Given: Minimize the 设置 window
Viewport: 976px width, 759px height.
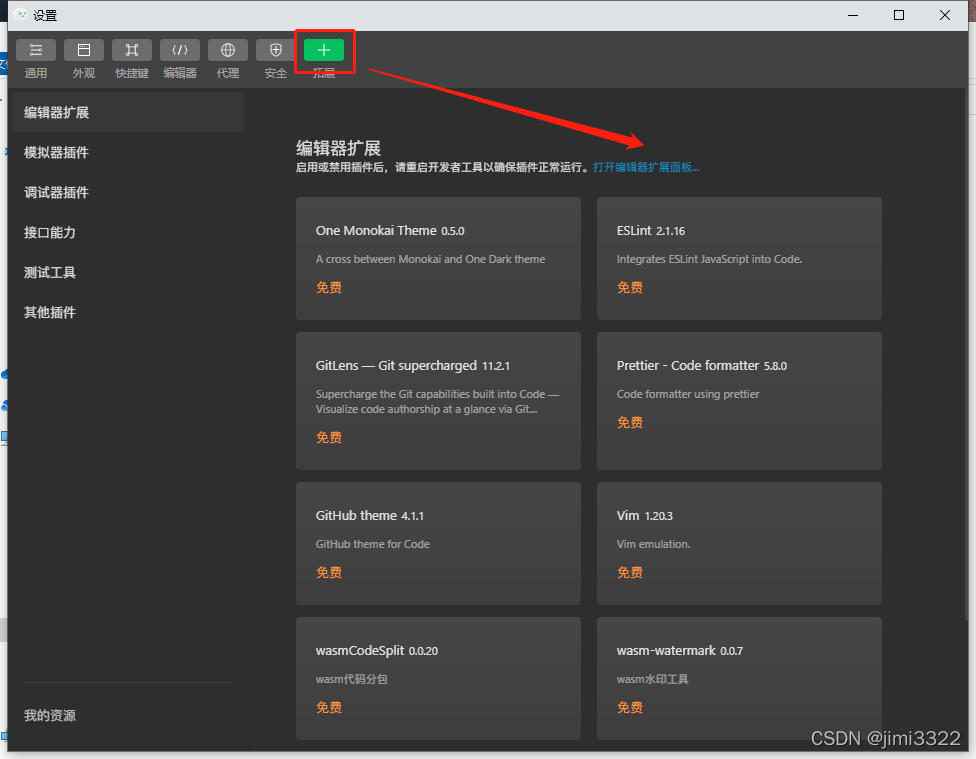Looking at the screenshot, I should tap(853, 15).
